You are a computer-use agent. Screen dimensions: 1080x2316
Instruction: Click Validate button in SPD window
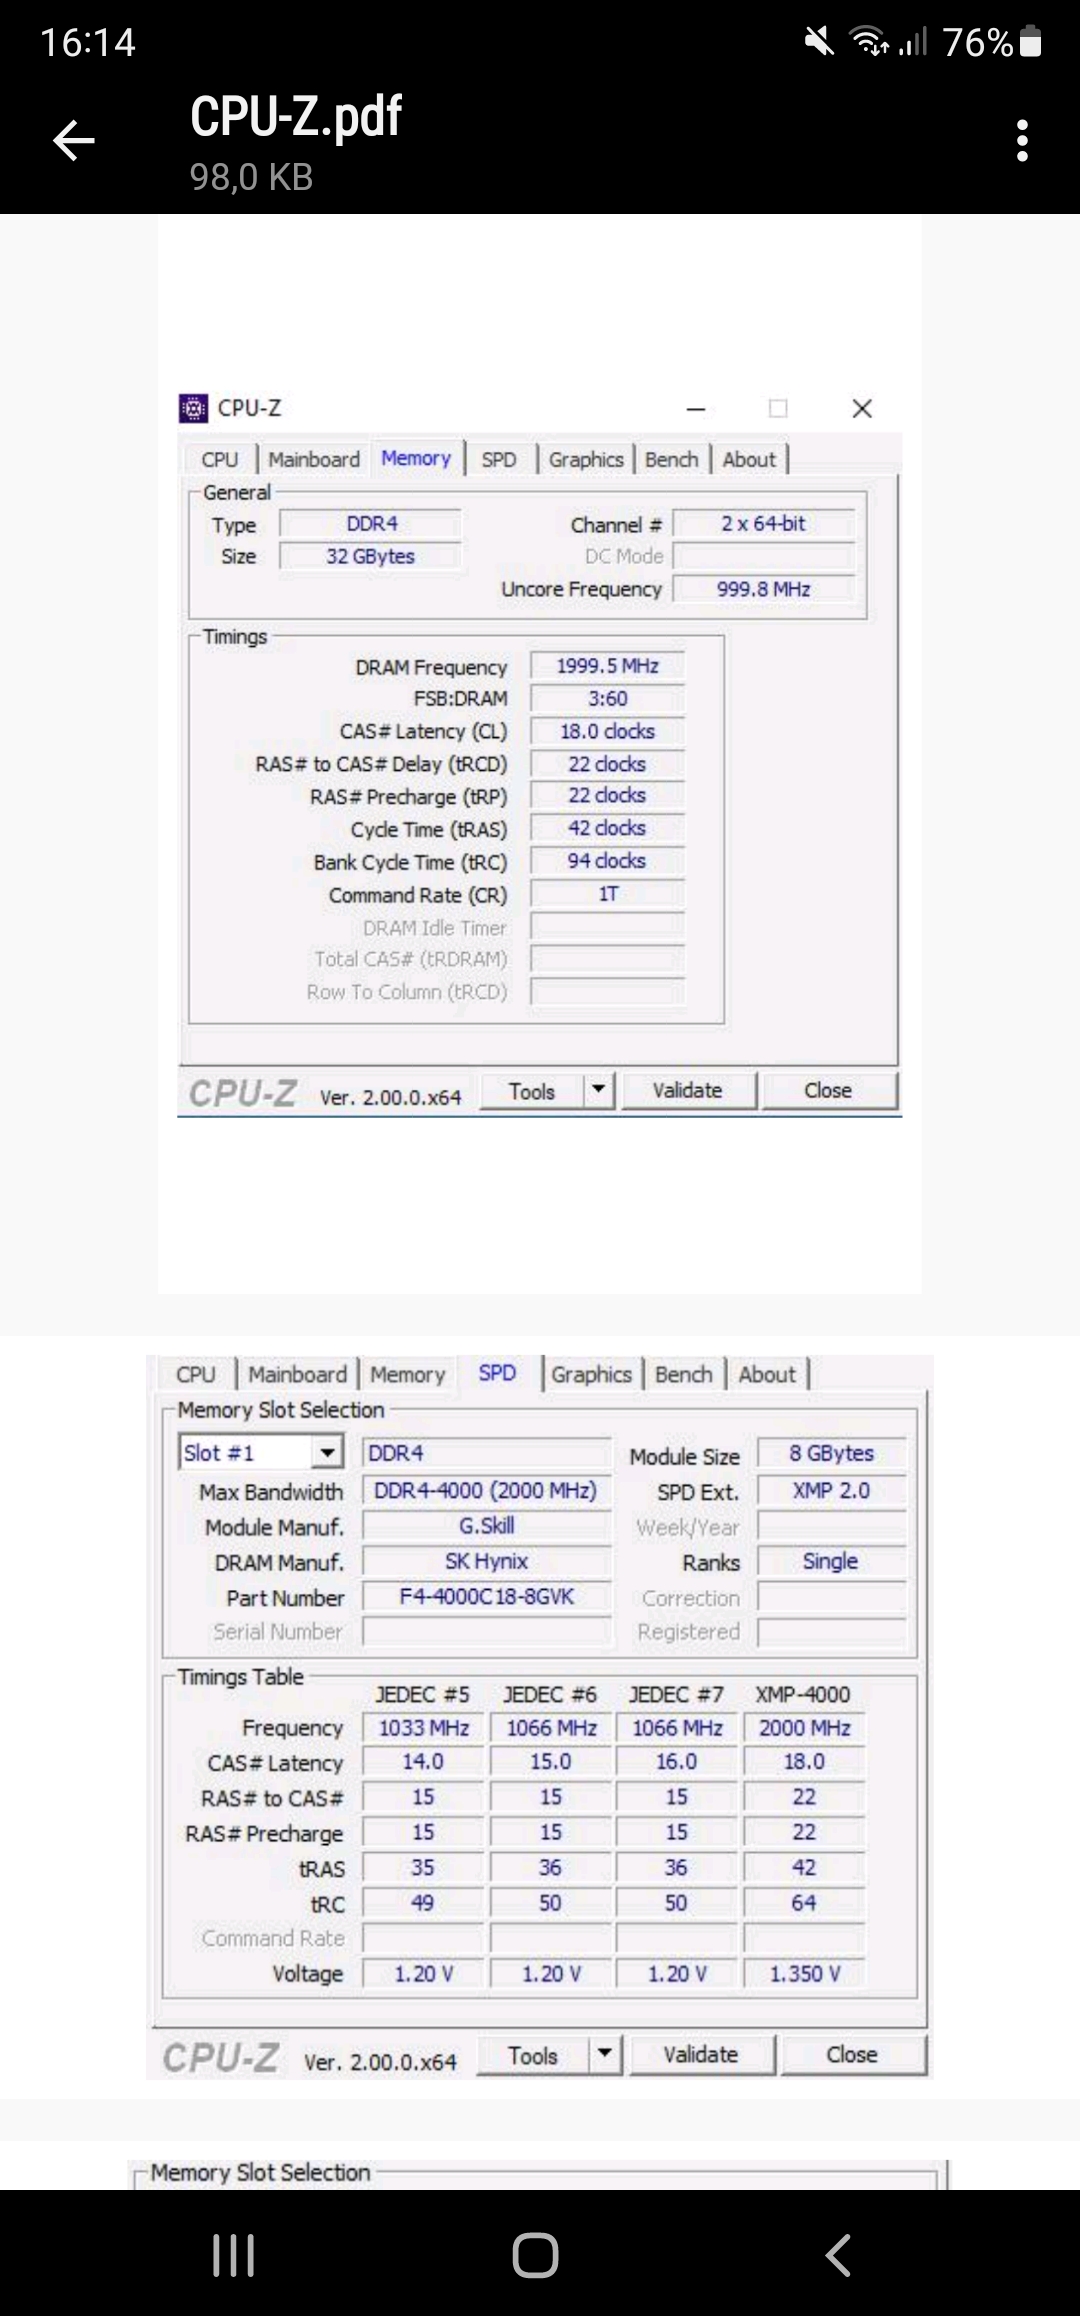701,2054
